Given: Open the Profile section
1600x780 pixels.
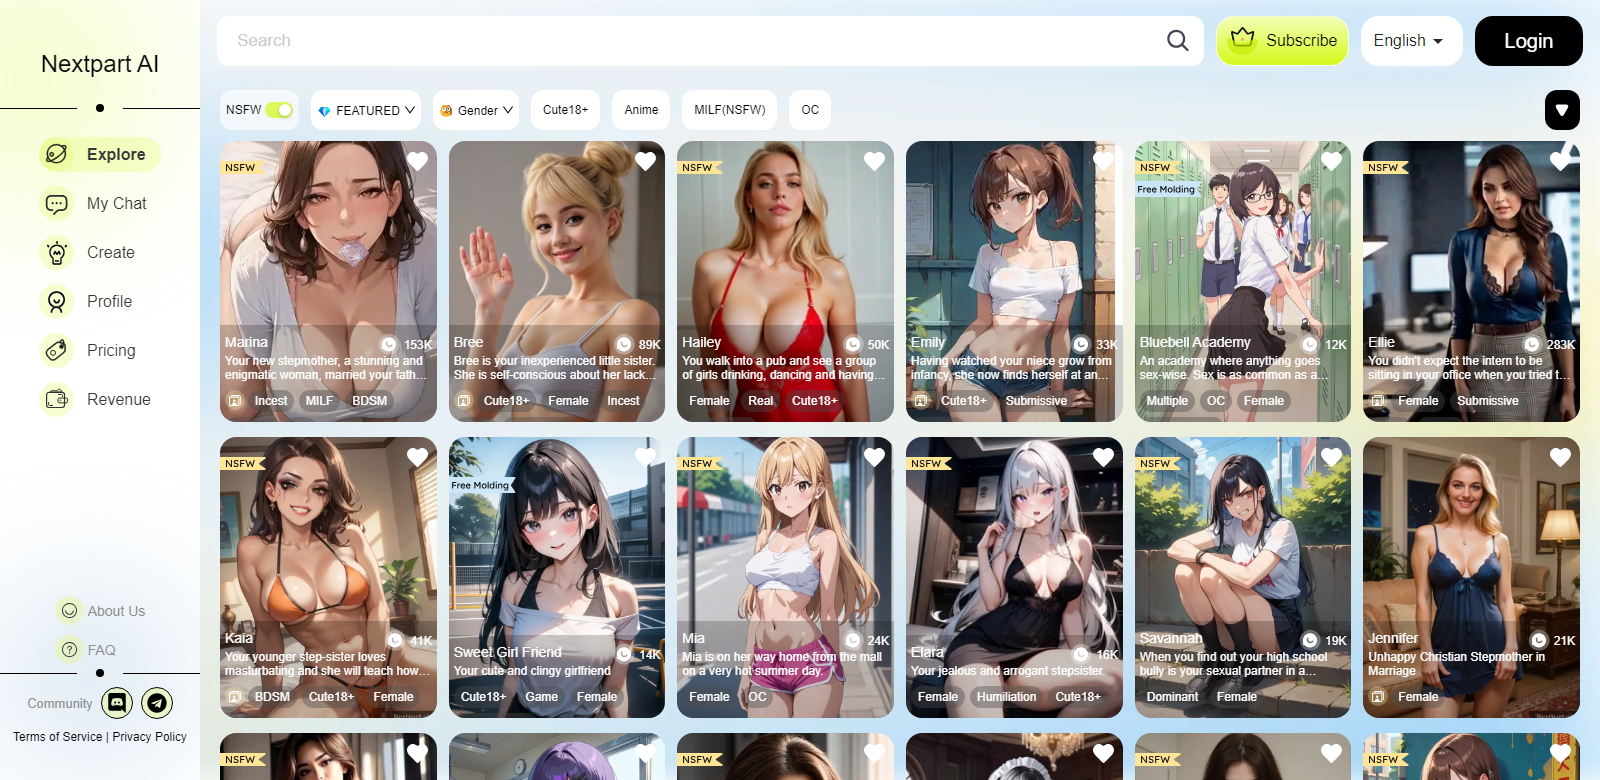Looking at the screenshot, I should [x=100, y=301].
